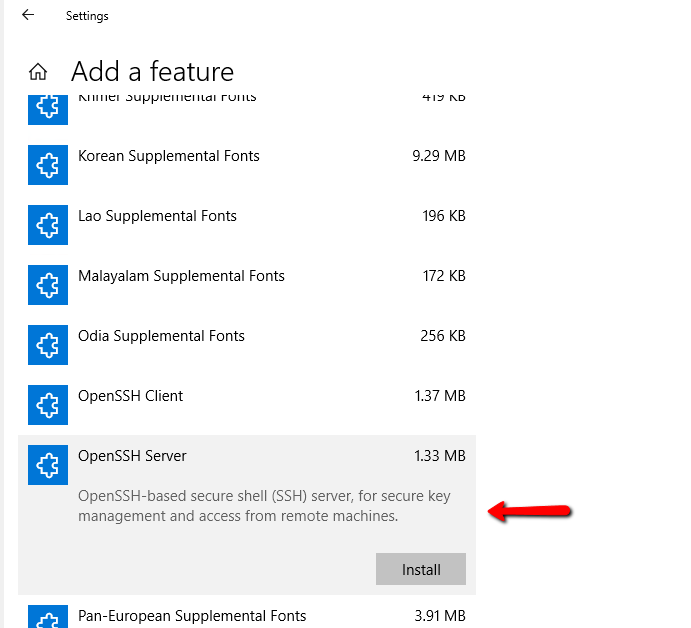Click the Odia Supplemental Fonts puzzle icon
Viewport: 691px width, 628px height.
pos(48,345)
